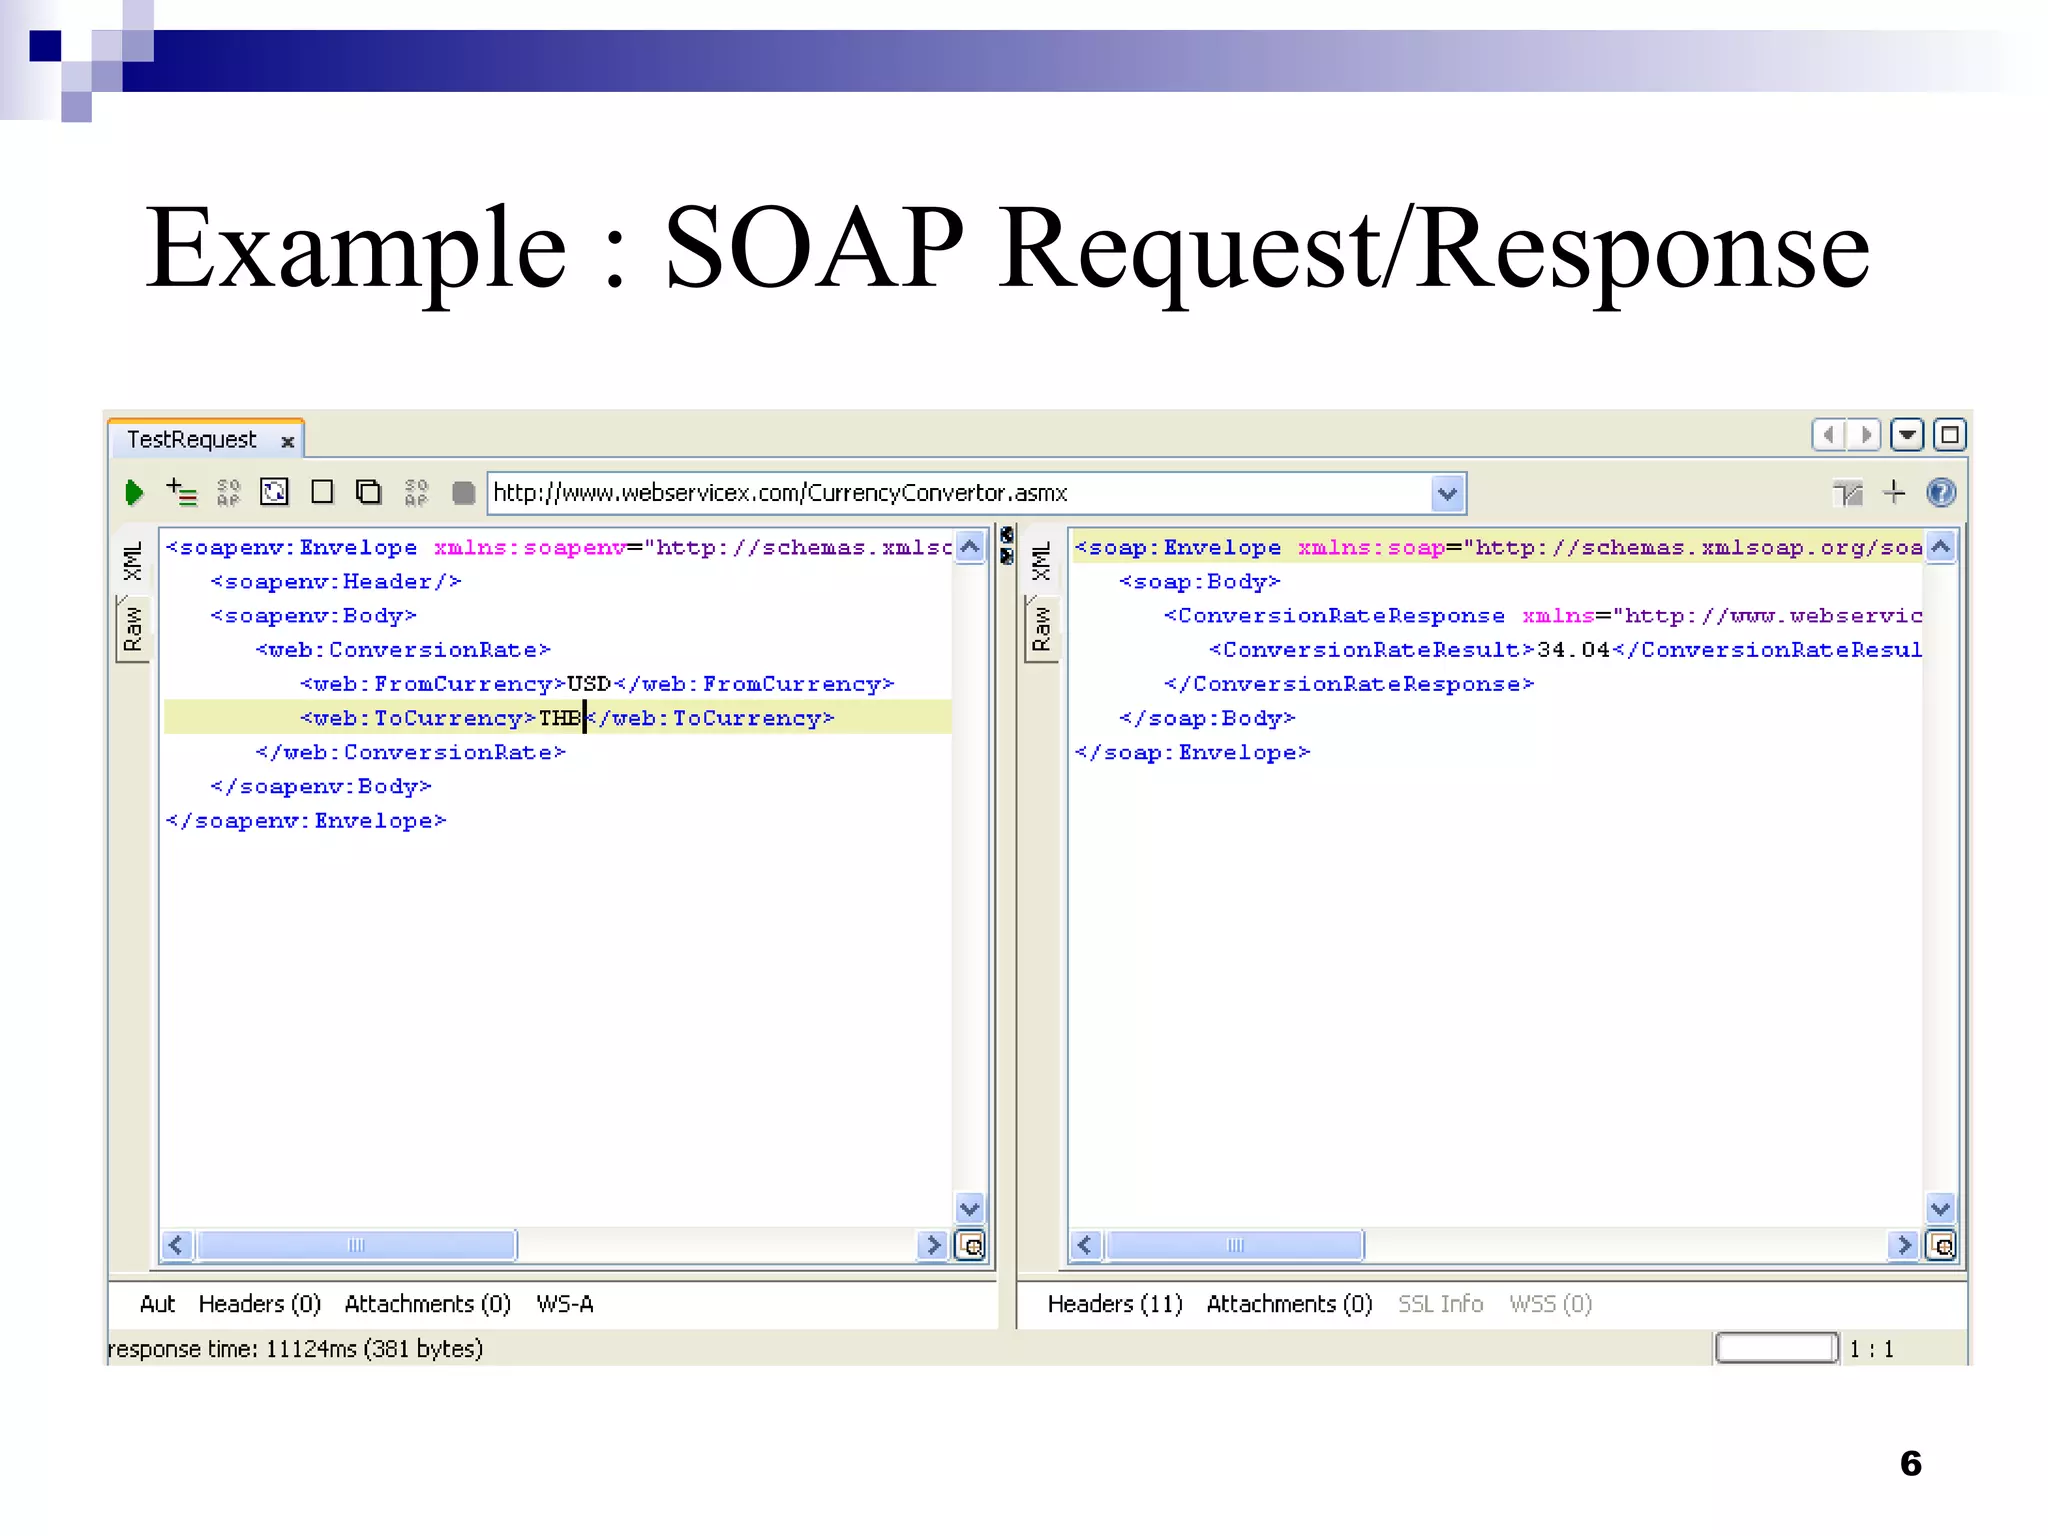Click the green submit request play button
Screen dimensions: 2048x1536
click(x=134, y=492)
